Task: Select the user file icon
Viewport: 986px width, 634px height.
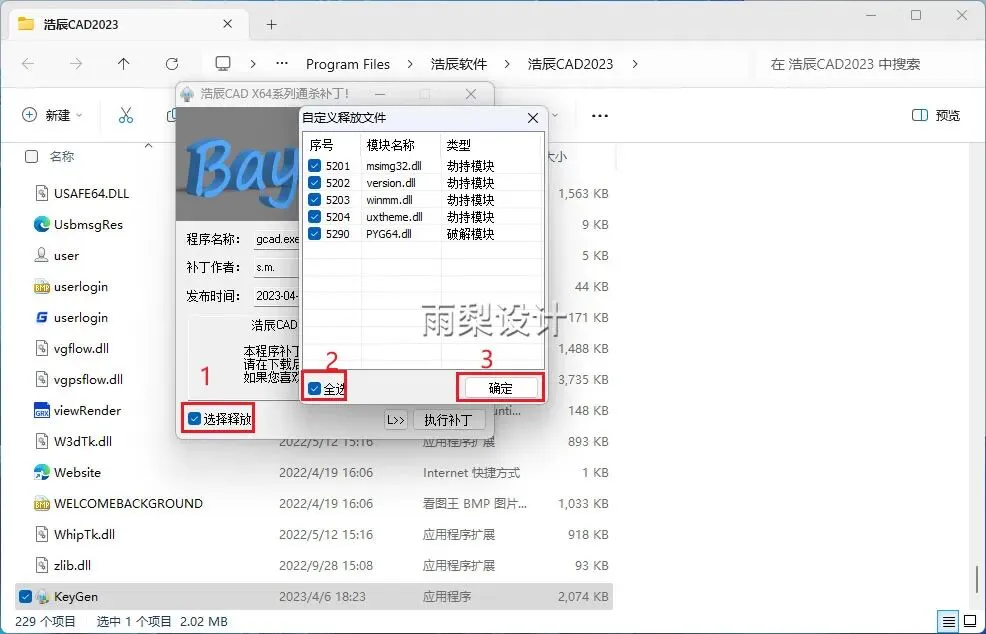Action: [42, 255]
